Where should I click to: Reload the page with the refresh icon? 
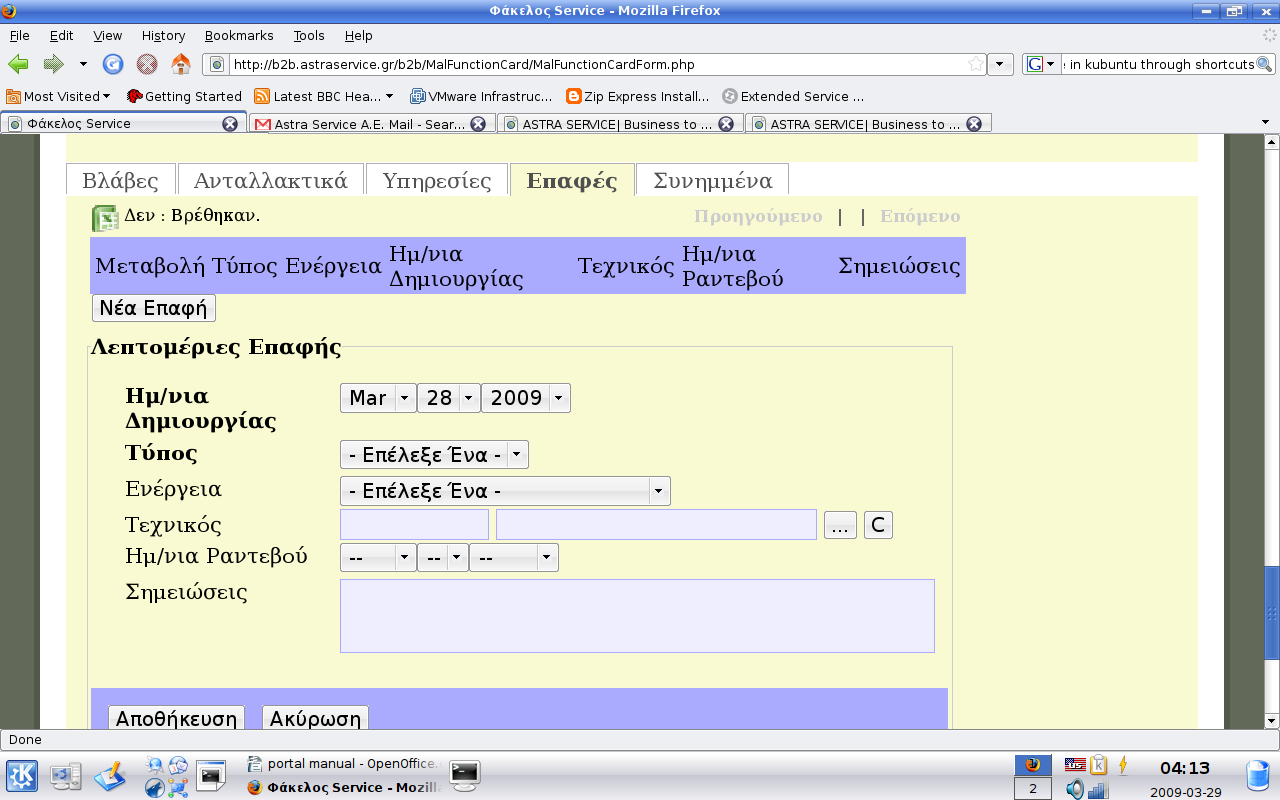tap(113, 64)
